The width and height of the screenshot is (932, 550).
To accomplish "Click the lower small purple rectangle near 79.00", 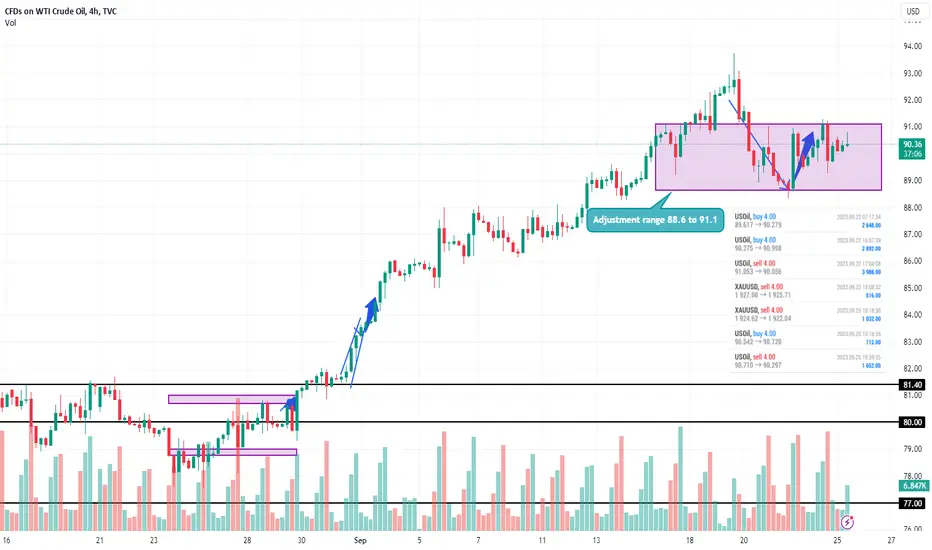I will (232, 452).
